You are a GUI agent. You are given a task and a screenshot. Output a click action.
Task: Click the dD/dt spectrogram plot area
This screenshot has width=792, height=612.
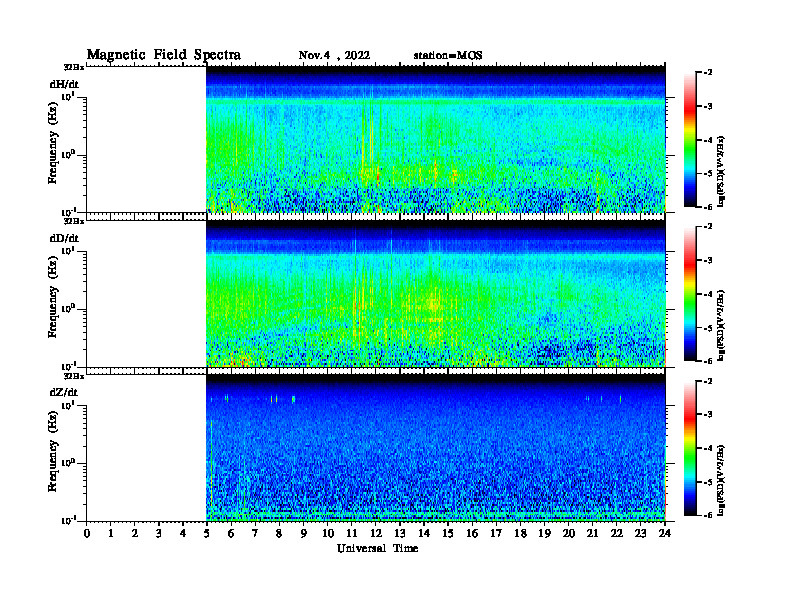(x=435, y=293)
